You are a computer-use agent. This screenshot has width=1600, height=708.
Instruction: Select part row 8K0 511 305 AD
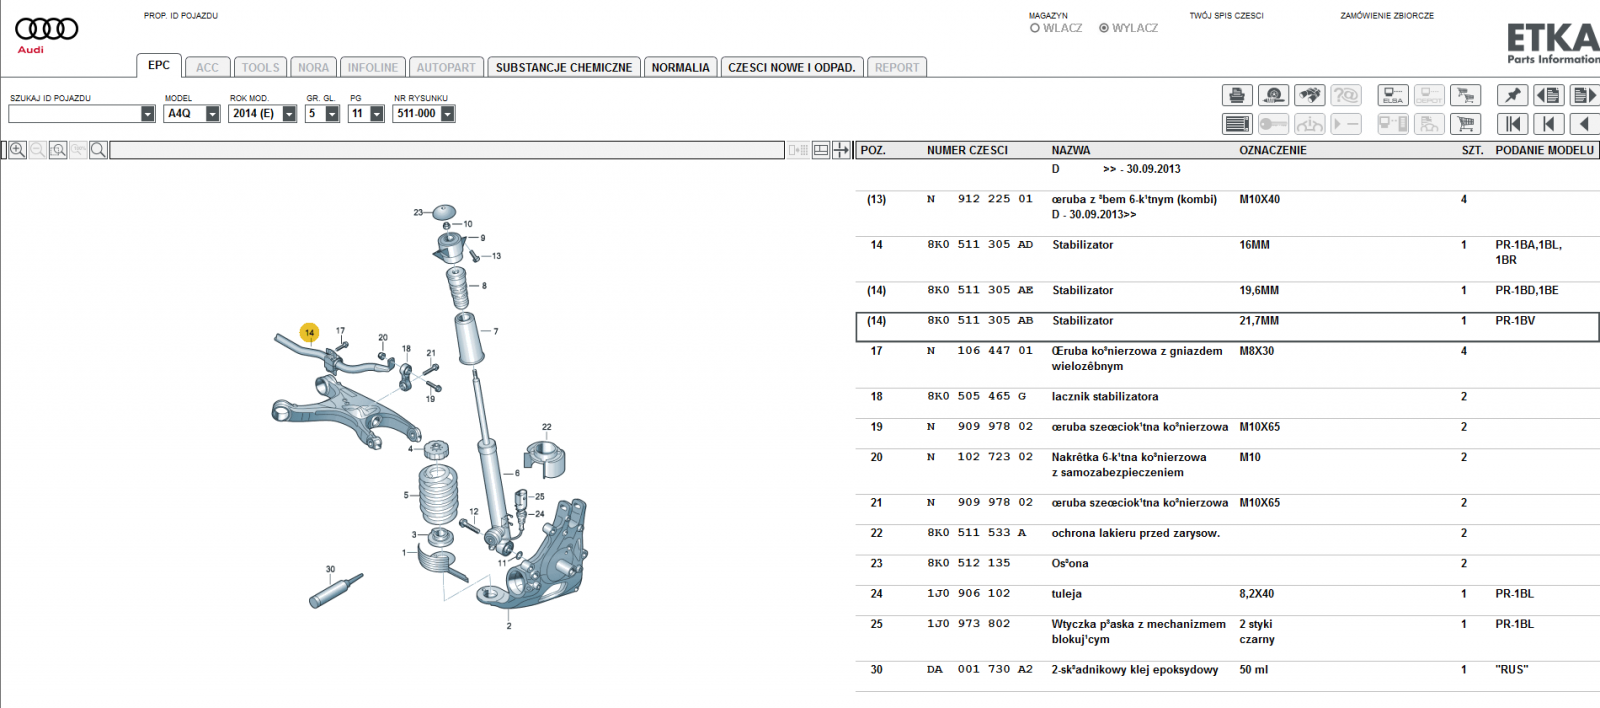pos(1227,252)
